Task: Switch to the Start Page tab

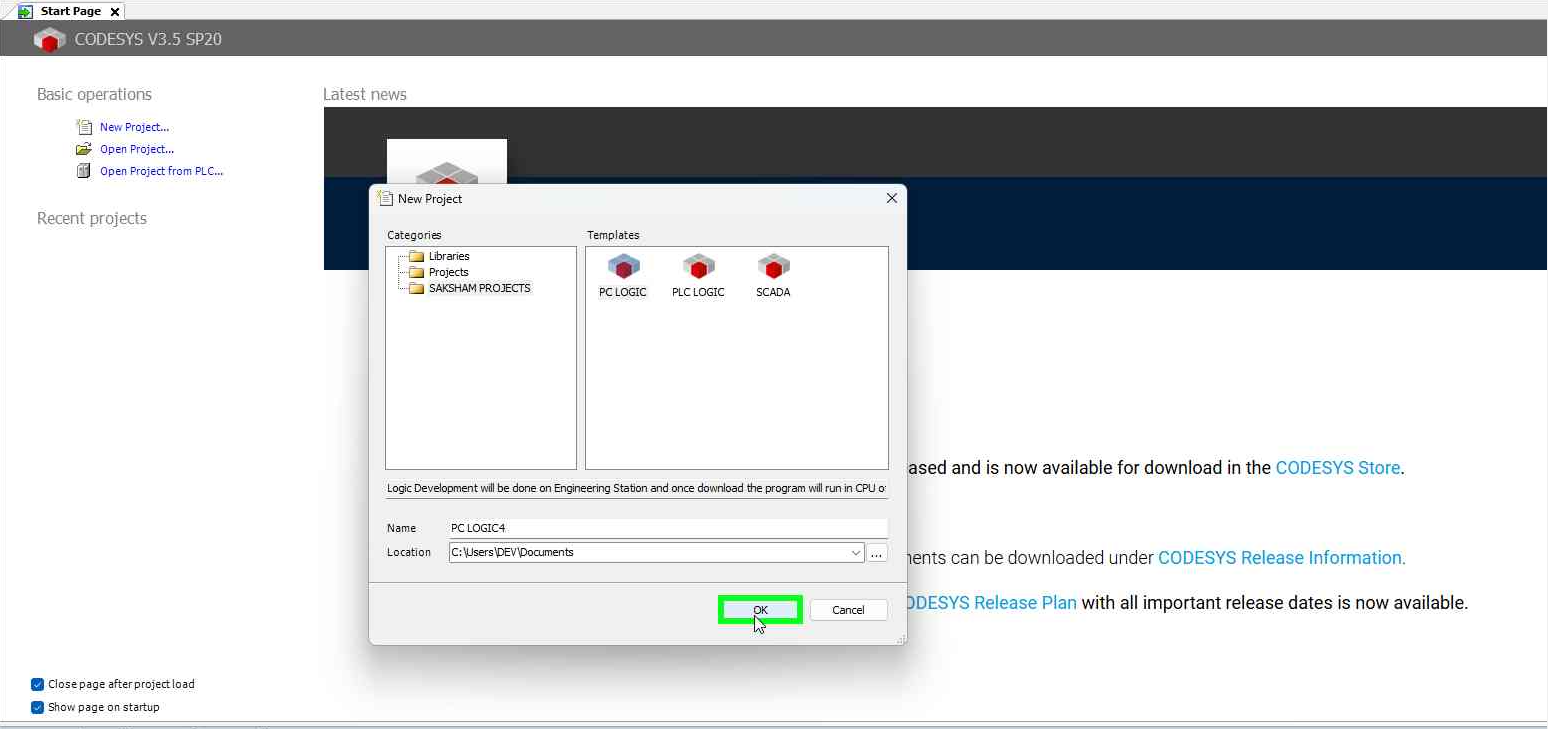Action: coord(70,11)
